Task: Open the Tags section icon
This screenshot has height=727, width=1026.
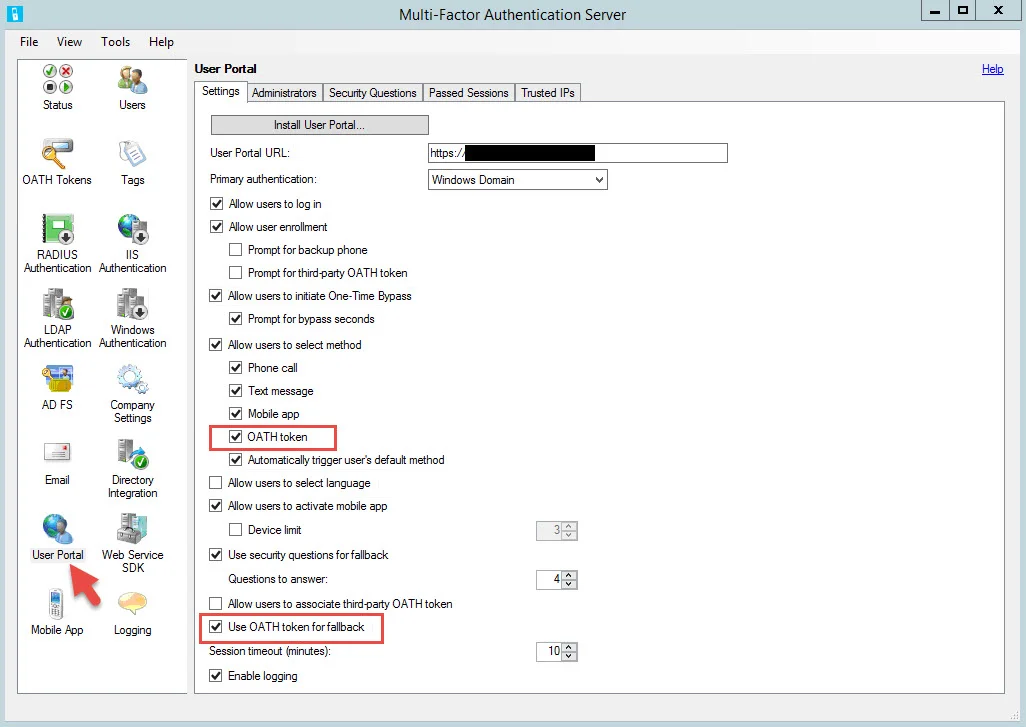Action: click(x=132, y=162)
